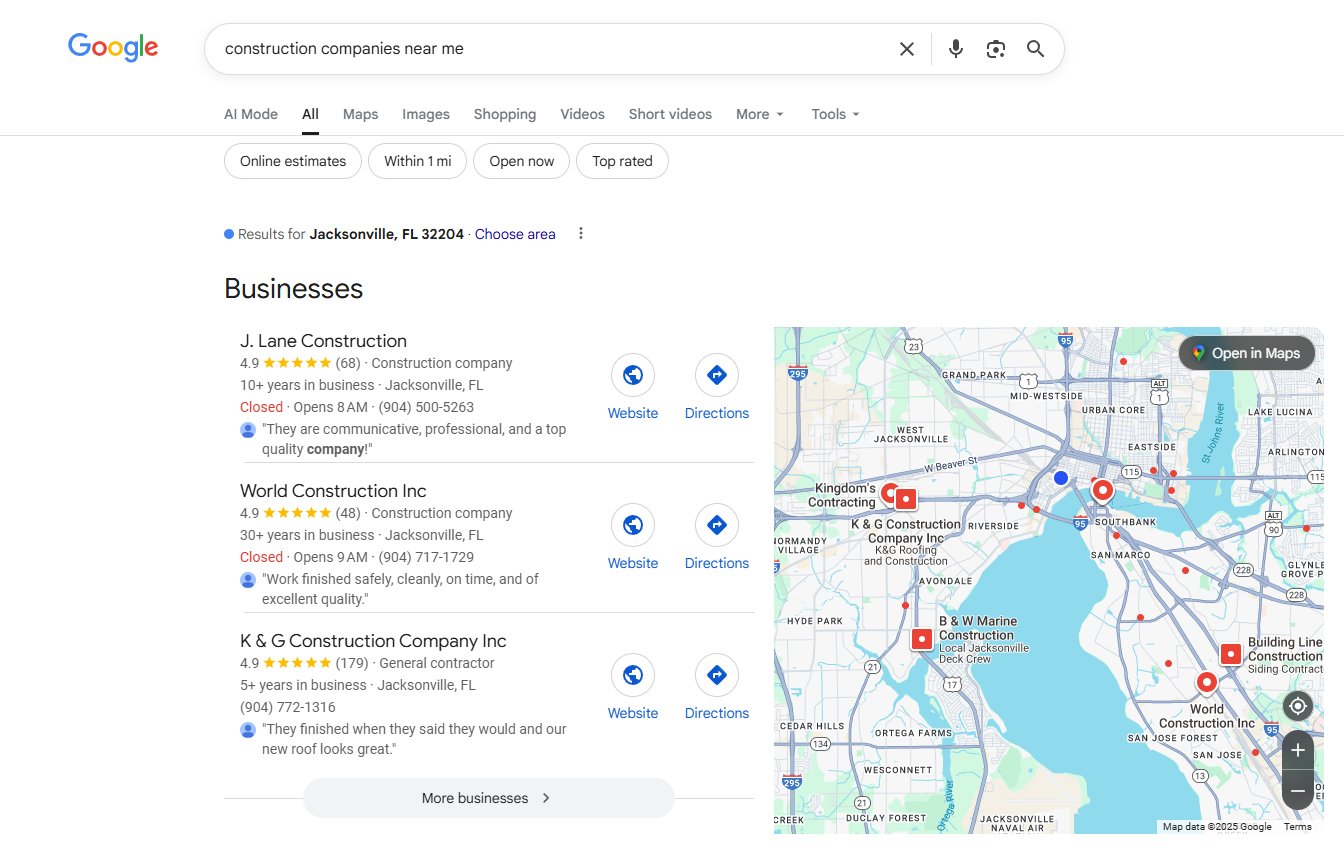Enable the Top rated filter chip
Viewport: 1344px width, 853px height.
pos(622,161)
